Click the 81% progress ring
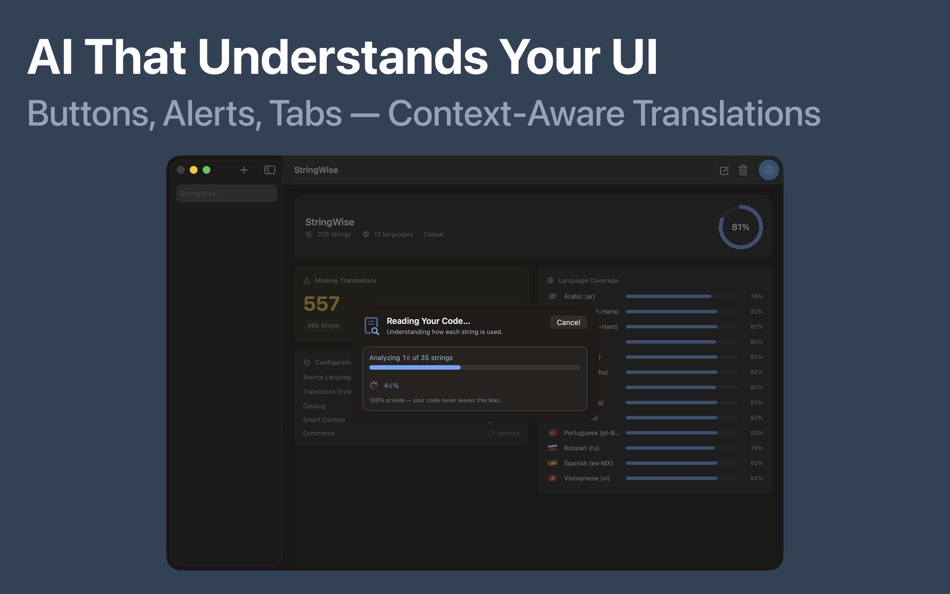 (x=740, y=227)
